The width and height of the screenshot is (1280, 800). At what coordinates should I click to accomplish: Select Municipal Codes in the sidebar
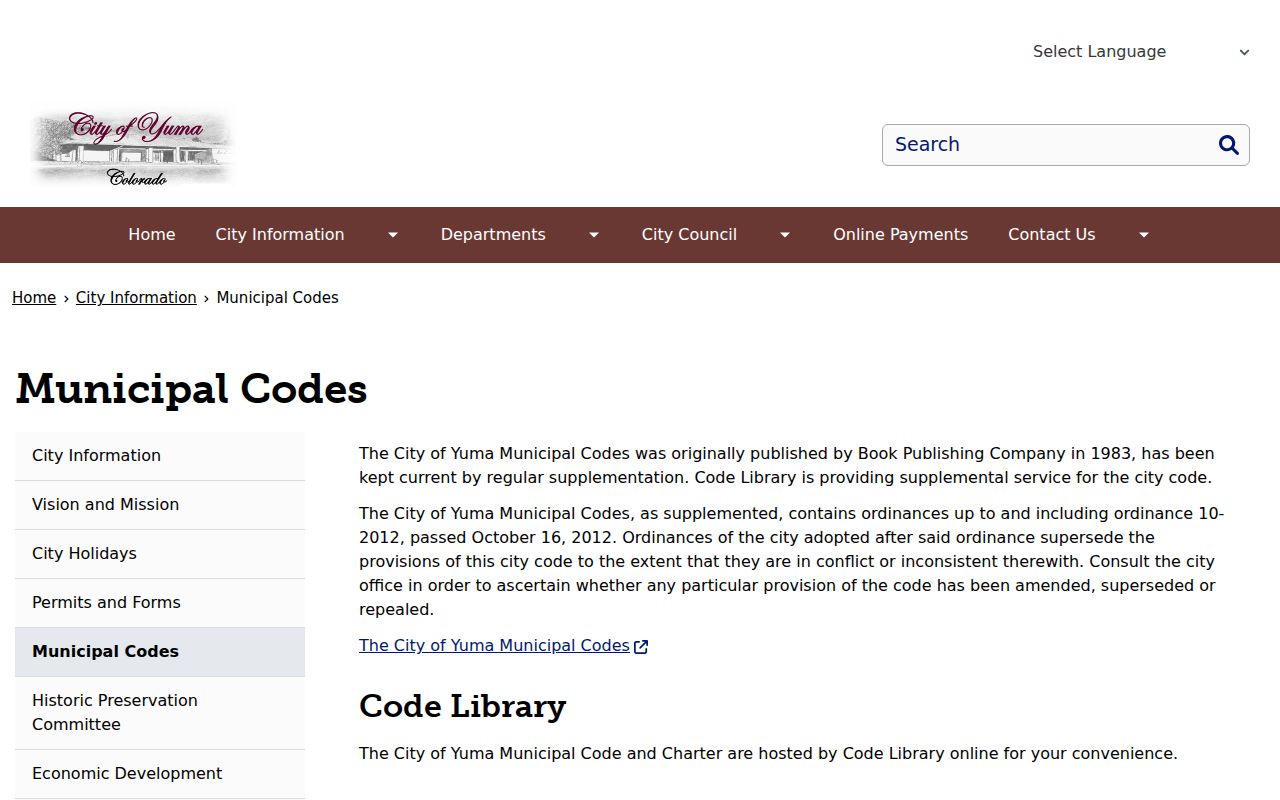(160, 652)
